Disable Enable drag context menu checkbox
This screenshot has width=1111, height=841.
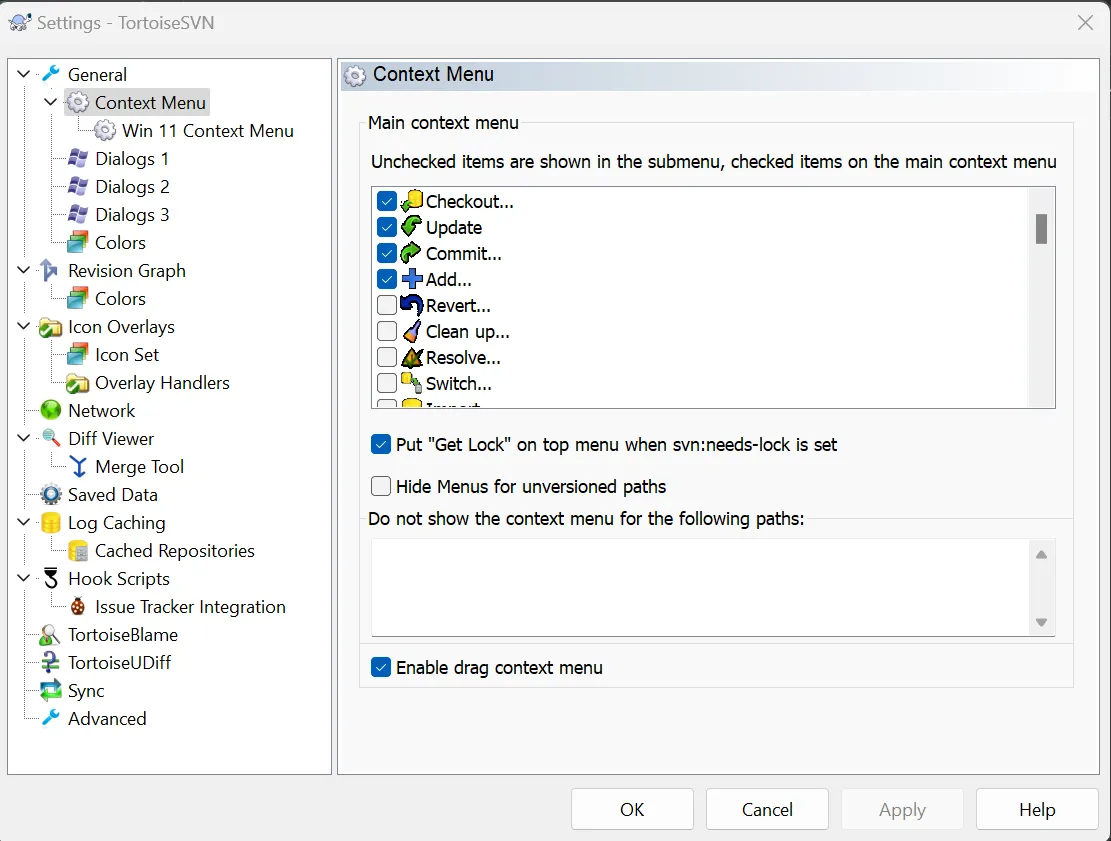[x=381, y=667]
